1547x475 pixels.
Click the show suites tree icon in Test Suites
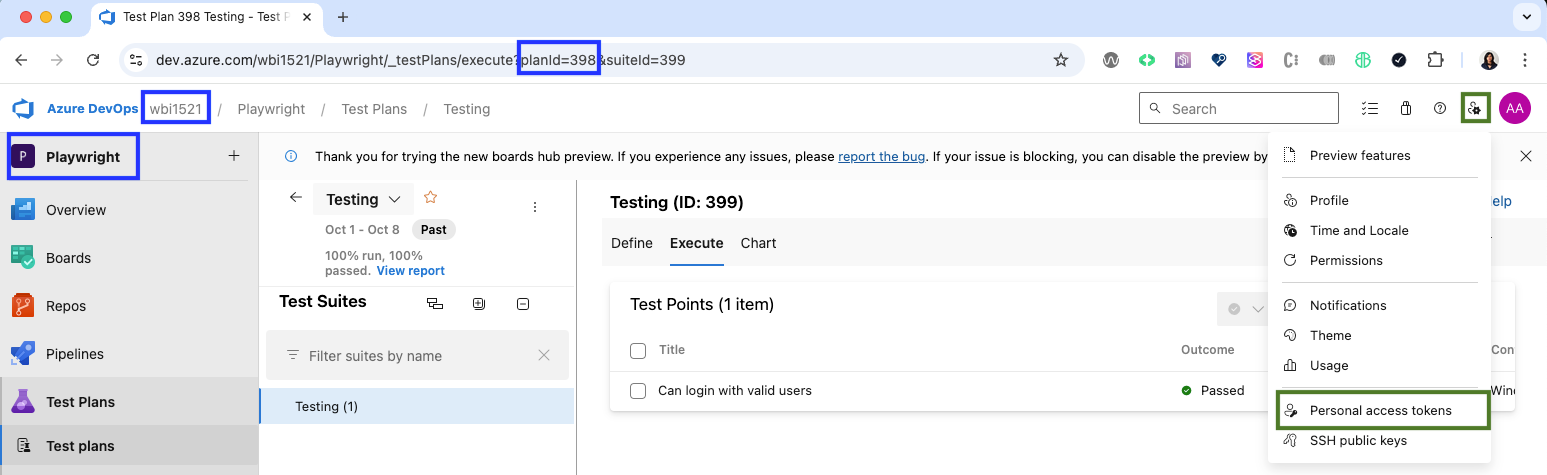[x=434, y=303]
